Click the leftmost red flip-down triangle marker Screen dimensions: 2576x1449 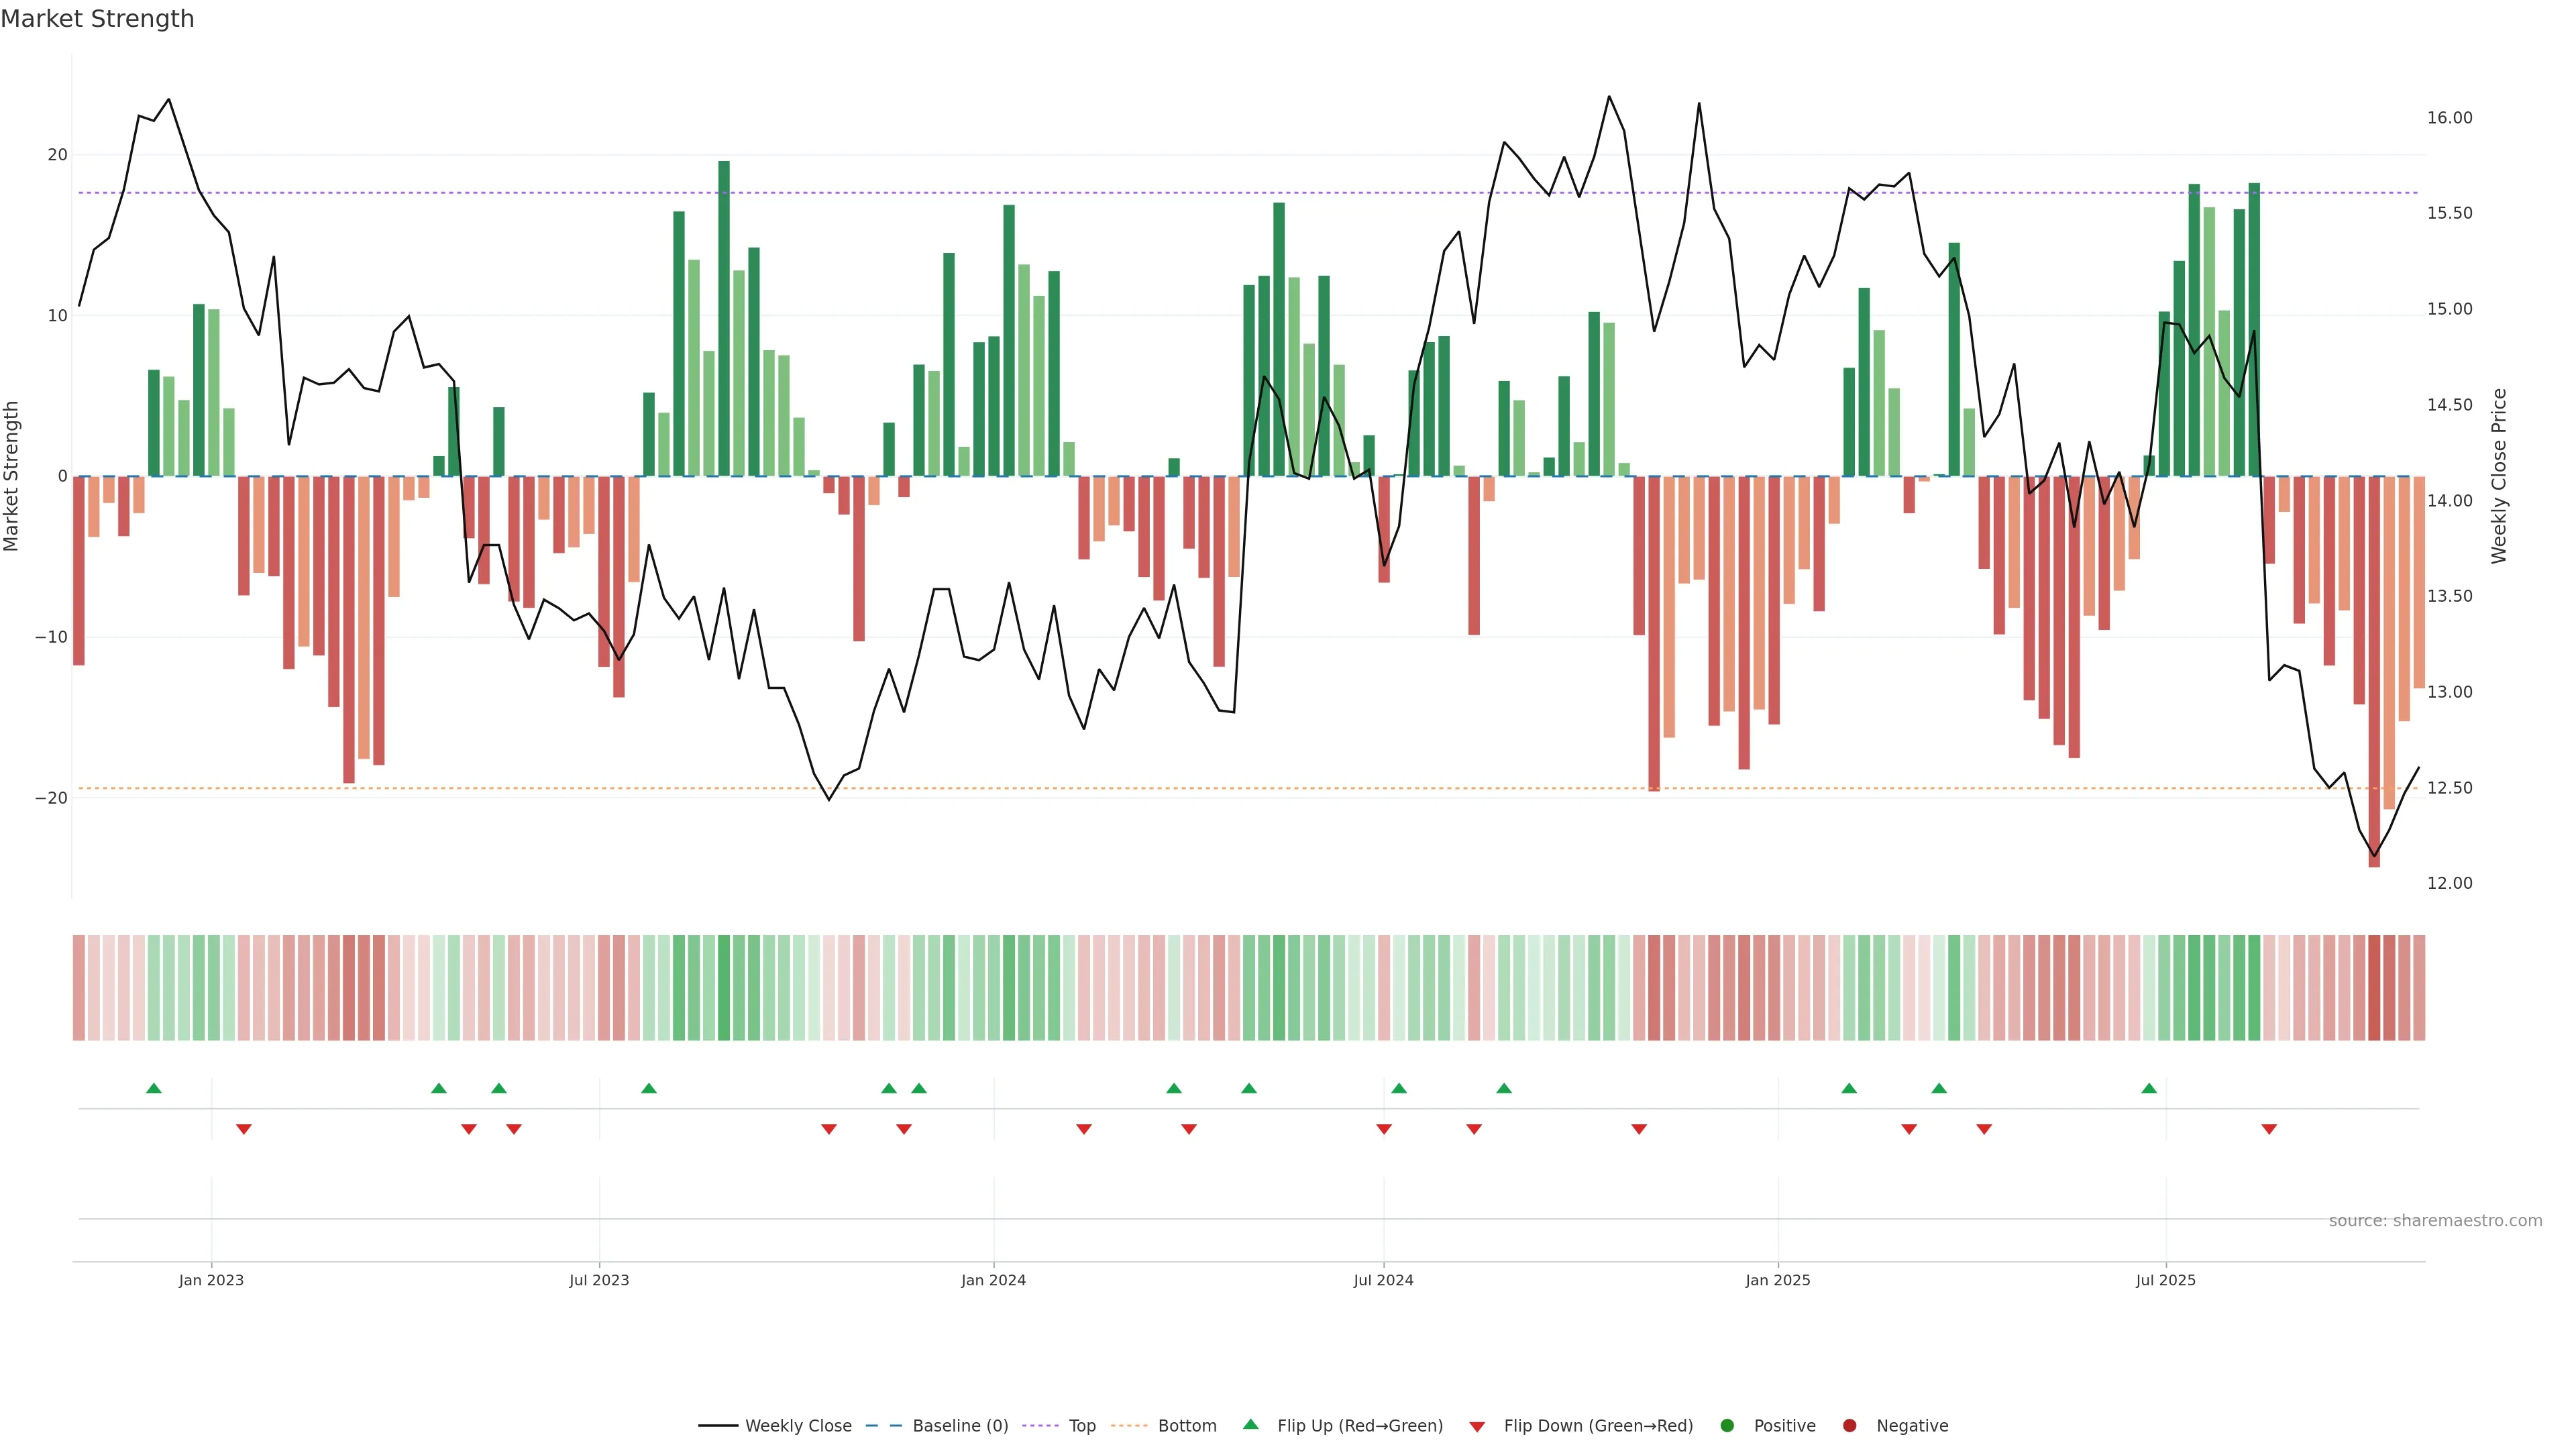point(243,1129)
